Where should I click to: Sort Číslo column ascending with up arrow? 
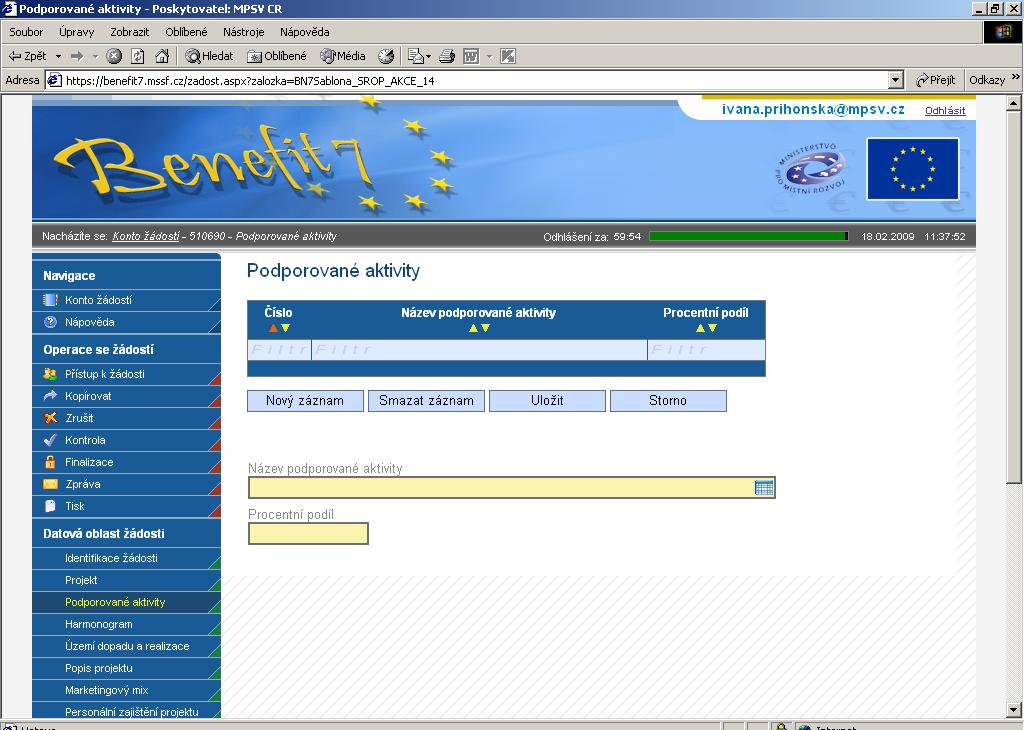pyautogui.click(x=273, y=328)
